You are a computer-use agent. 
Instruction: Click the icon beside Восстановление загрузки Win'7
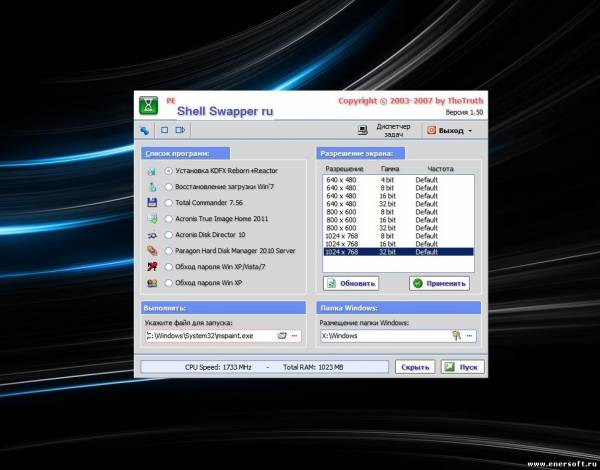(152, 187)
